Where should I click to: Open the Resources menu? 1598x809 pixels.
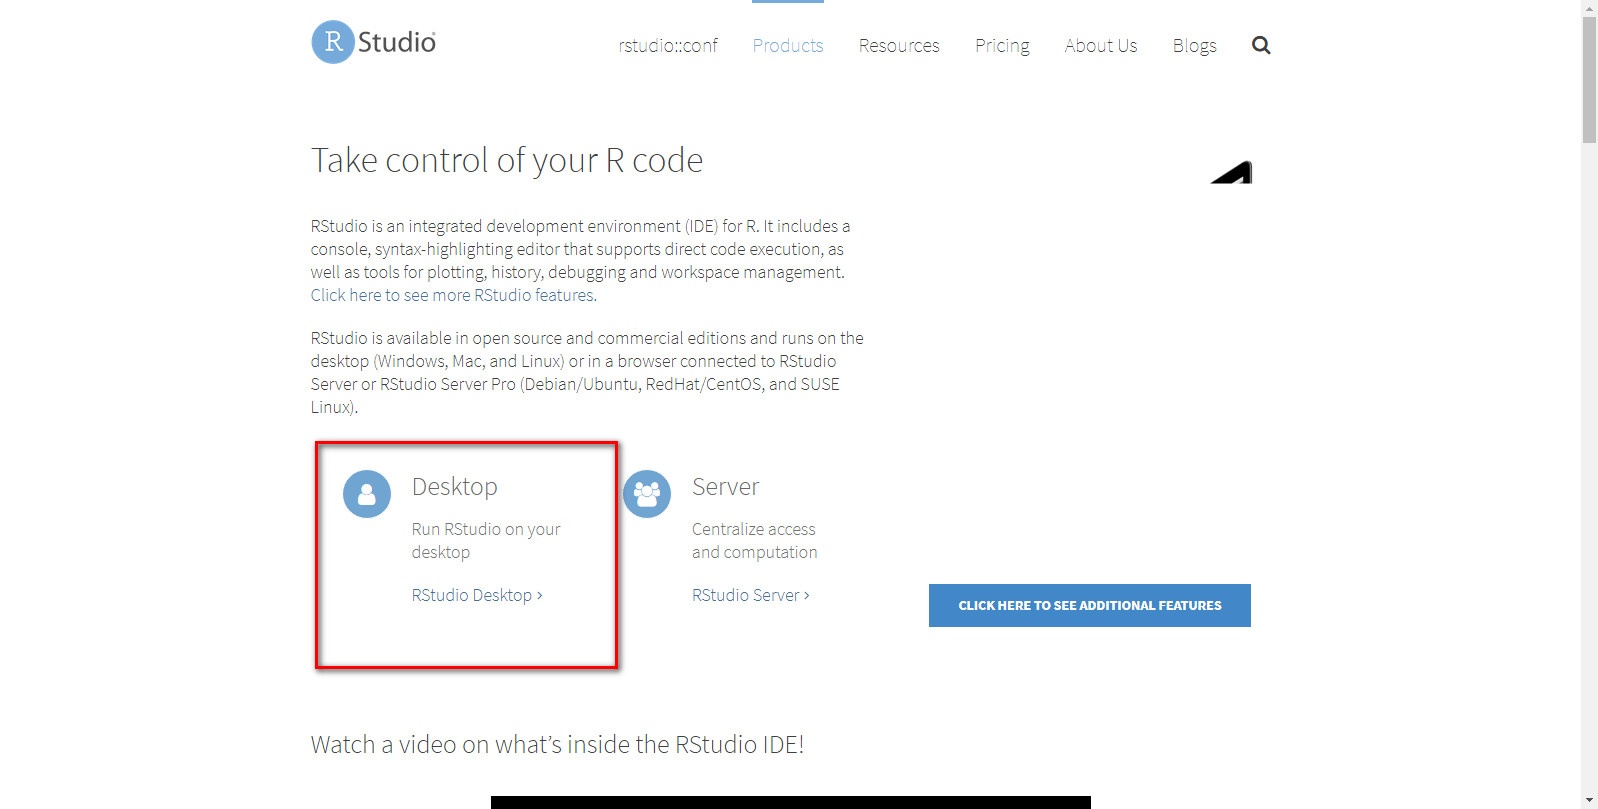pos(899,45)
